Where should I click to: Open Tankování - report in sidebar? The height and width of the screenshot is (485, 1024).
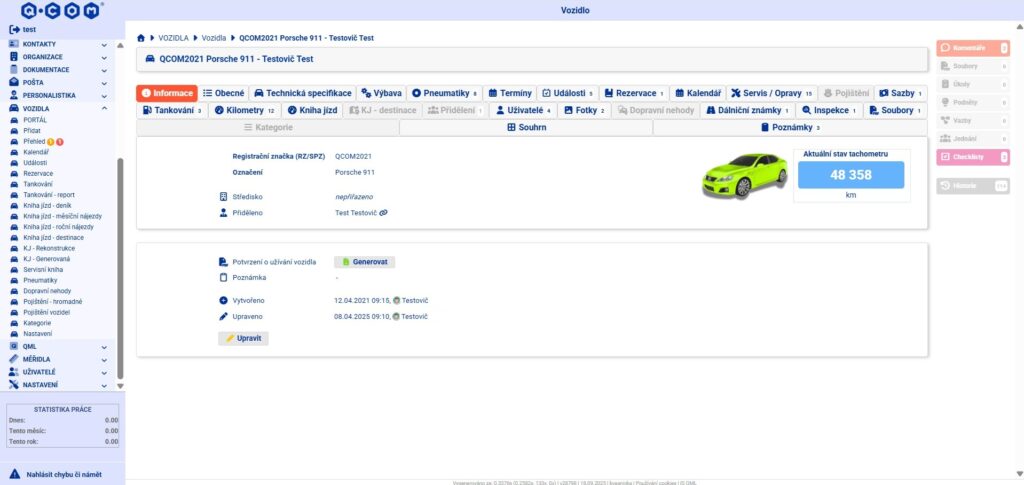(49, 195)
